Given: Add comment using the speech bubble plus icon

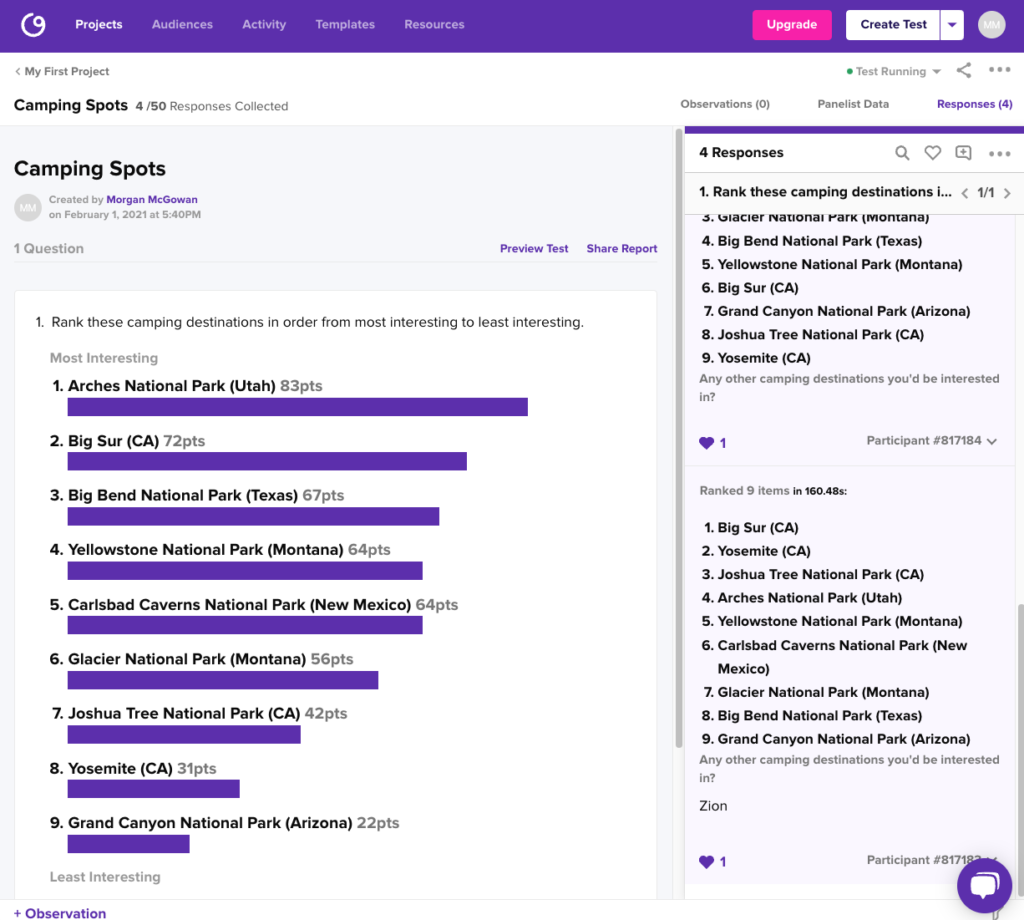Looking at the screenshot, I should [x=963, y=153].
